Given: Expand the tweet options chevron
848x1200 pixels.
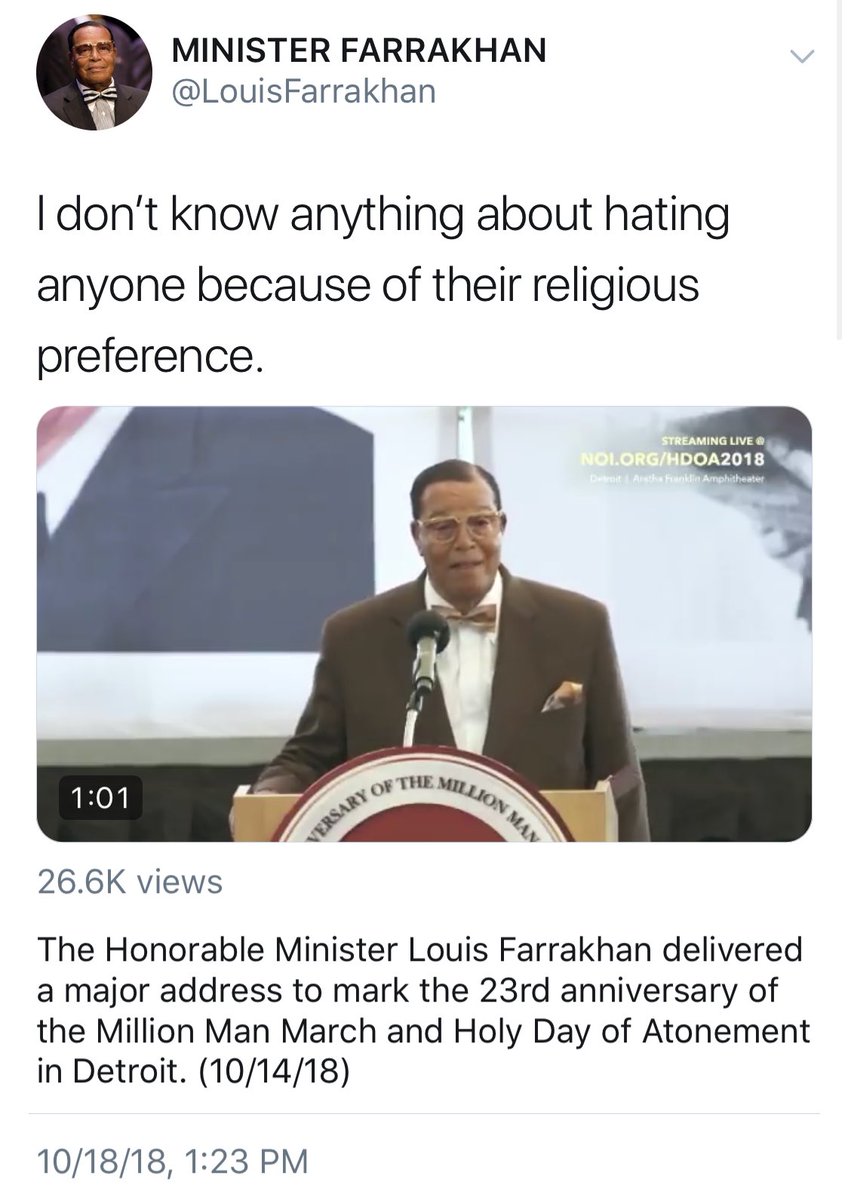Looking at the screenshot, I should [x=803, y=57].
